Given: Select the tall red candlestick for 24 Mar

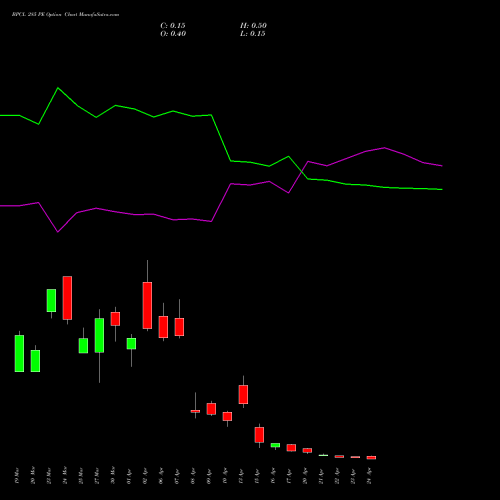Looking at the screenshot, I should [67, 298].
